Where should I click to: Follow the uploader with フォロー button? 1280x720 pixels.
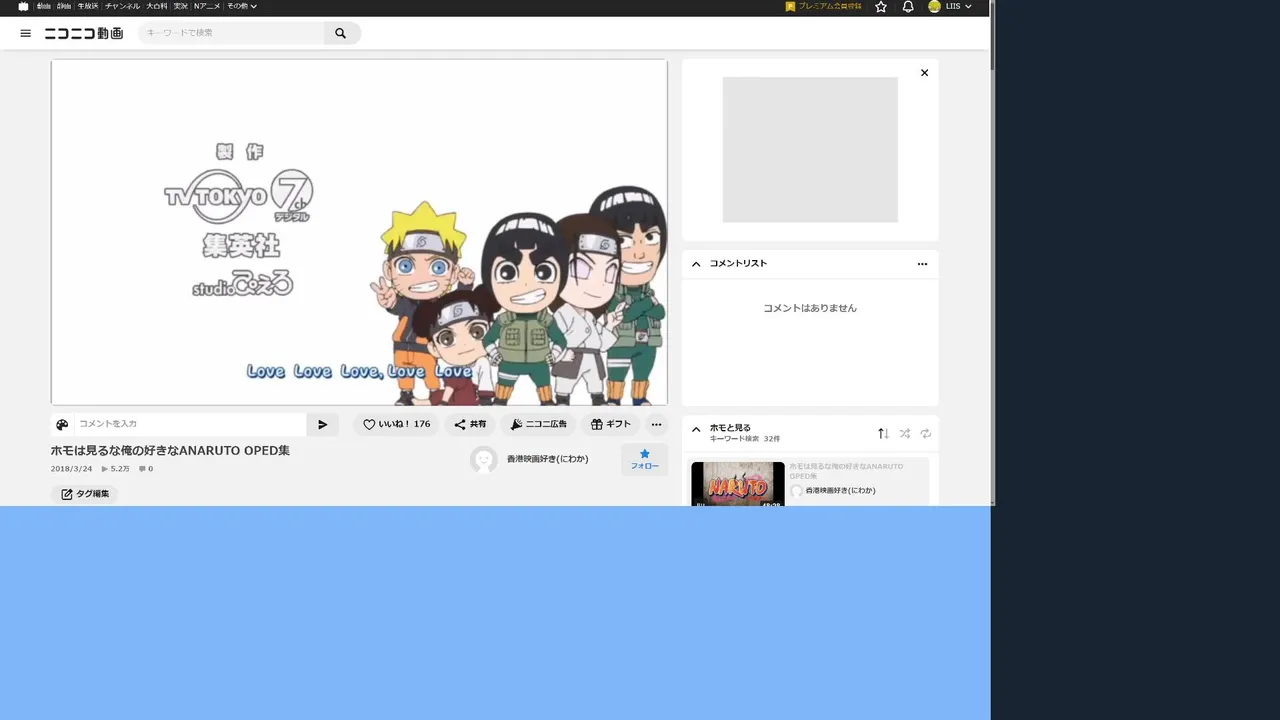(644, 460)
